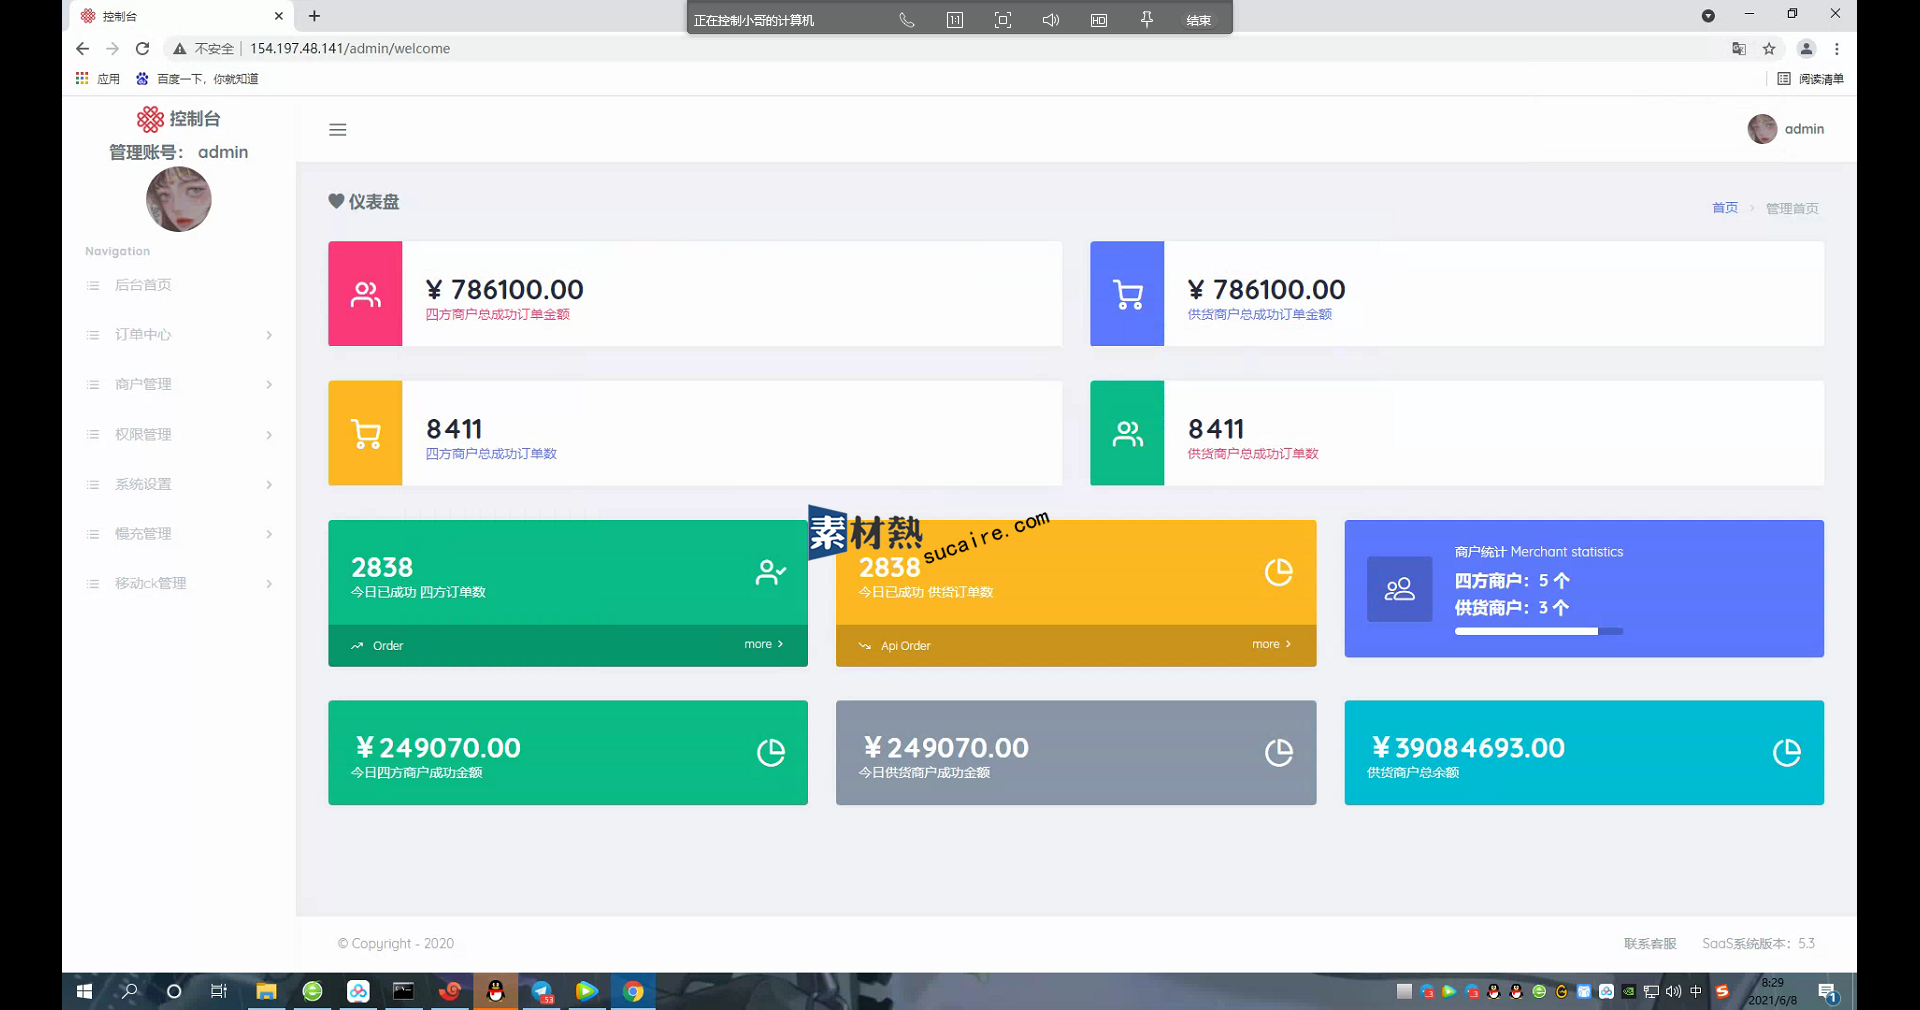Image resolution: width=1920 pixels, height=1010 pixels.
Task: Click the heart icon beside 仪表盘
Action: click(336, 201)
